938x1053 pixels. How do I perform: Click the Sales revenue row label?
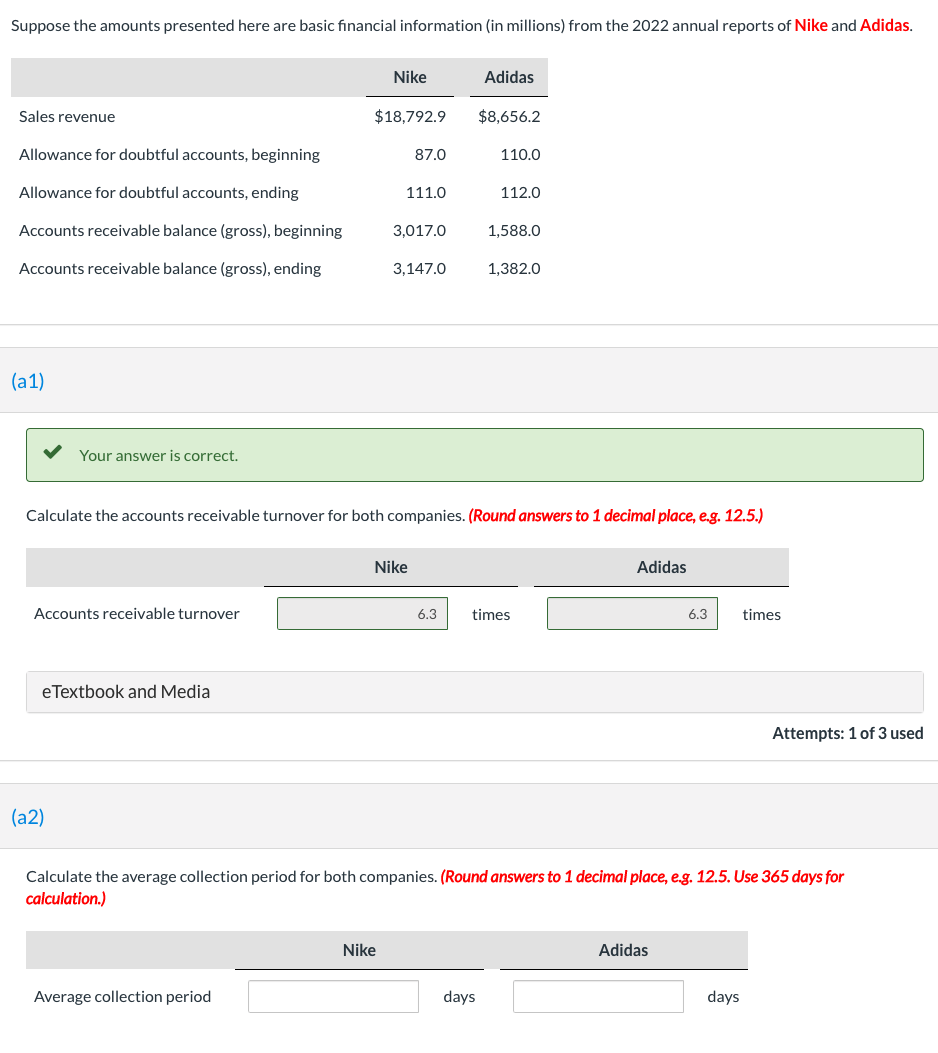pos(67,116)
